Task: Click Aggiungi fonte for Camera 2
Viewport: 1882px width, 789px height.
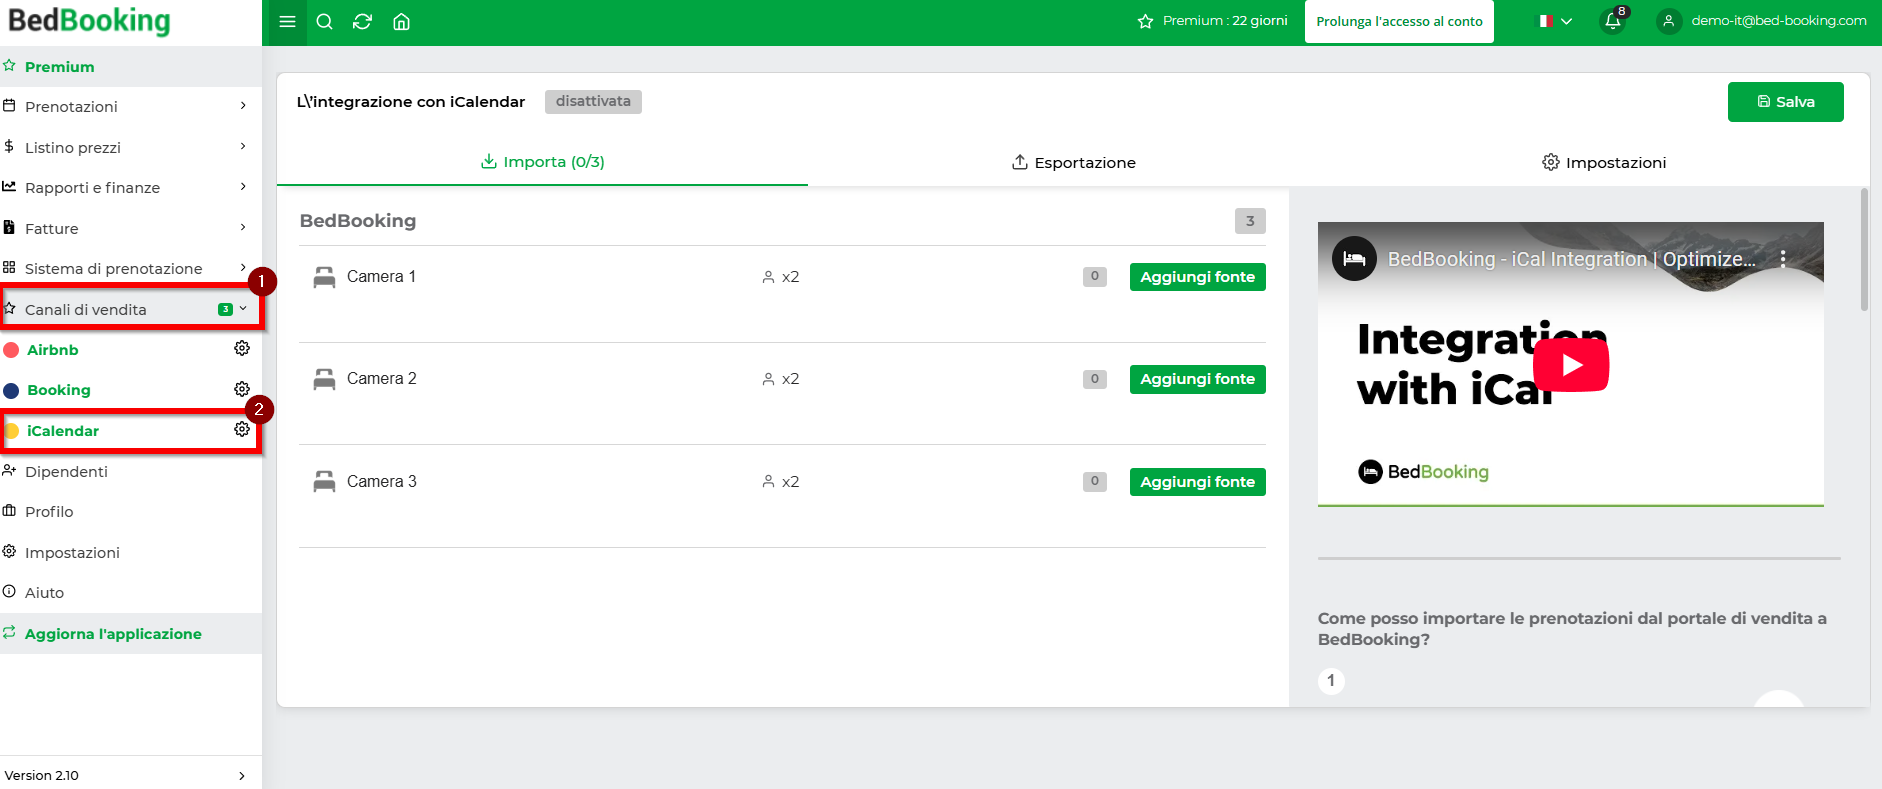Action: coord(1197,379)
